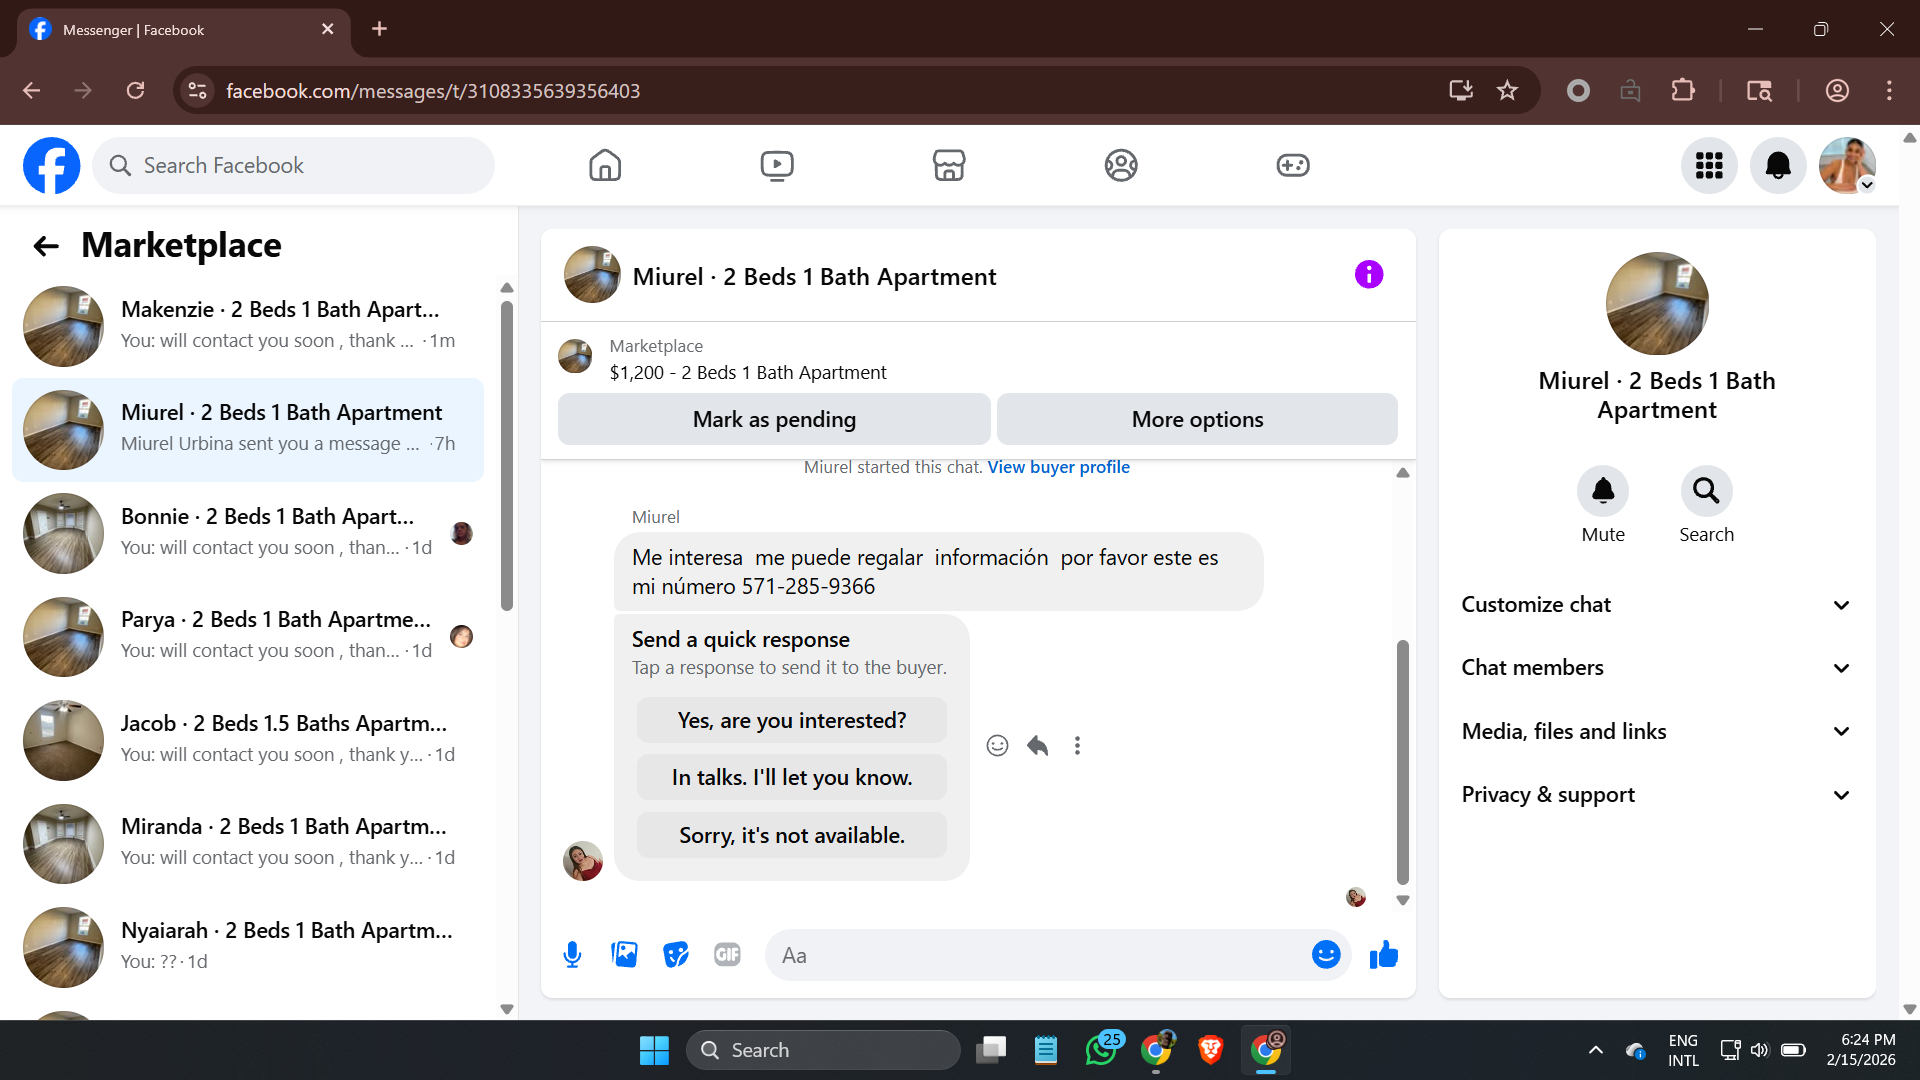The image size is (1920, 1080).
Task: Open Facebook notifications bell
Action: [1778, 165]
